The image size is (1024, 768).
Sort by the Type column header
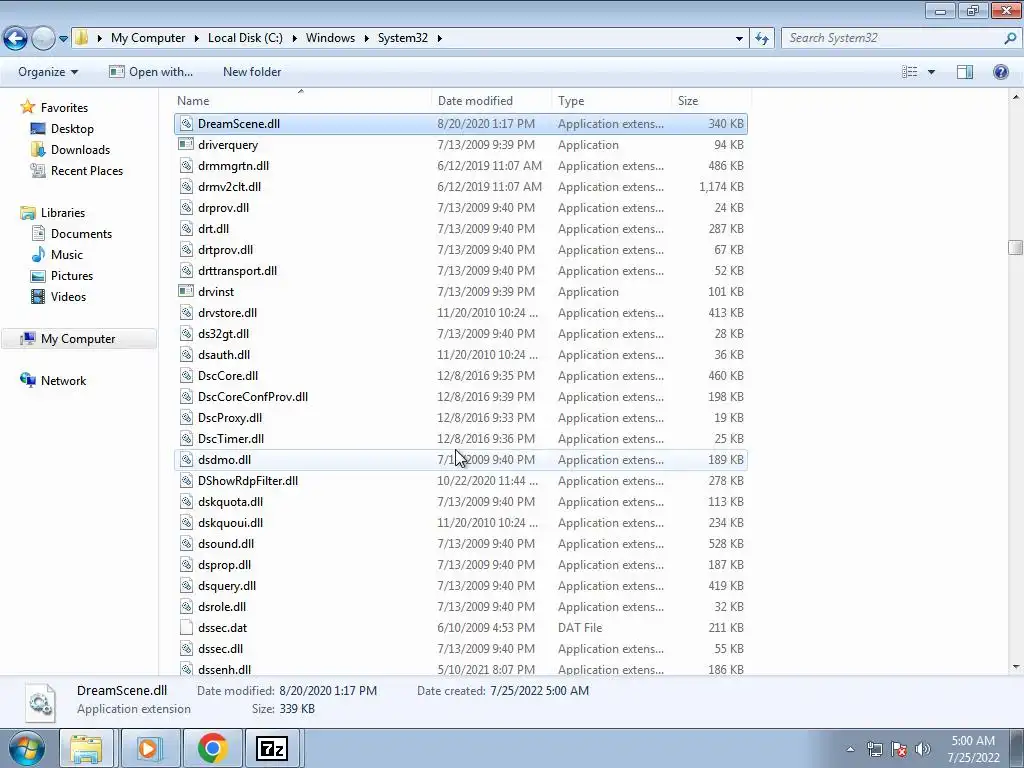611,101
